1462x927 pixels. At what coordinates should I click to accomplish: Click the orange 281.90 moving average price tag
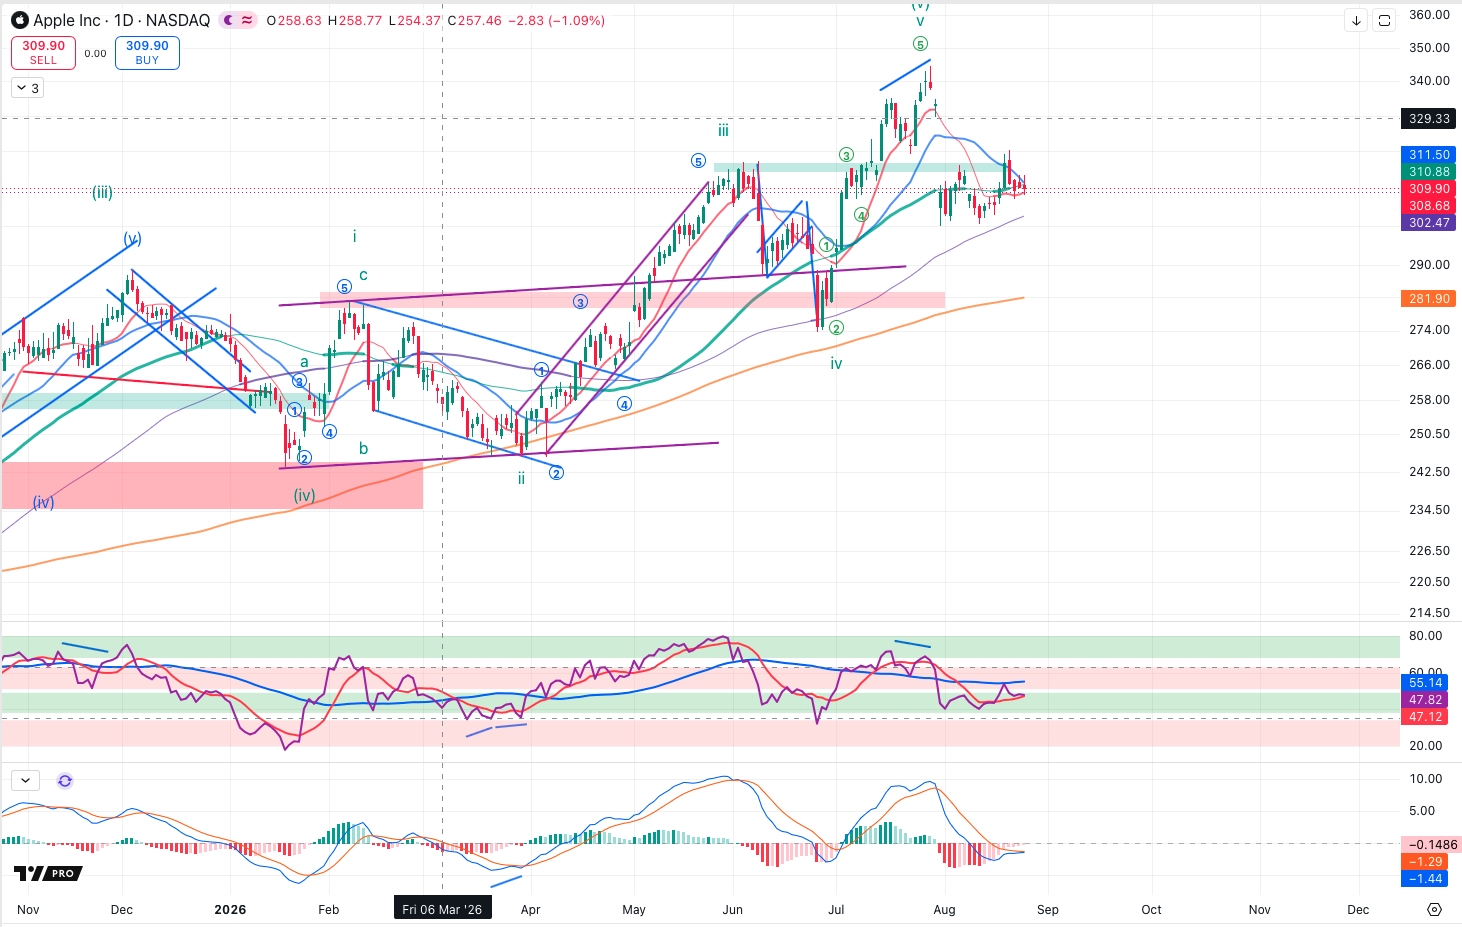coord(1429,298)
